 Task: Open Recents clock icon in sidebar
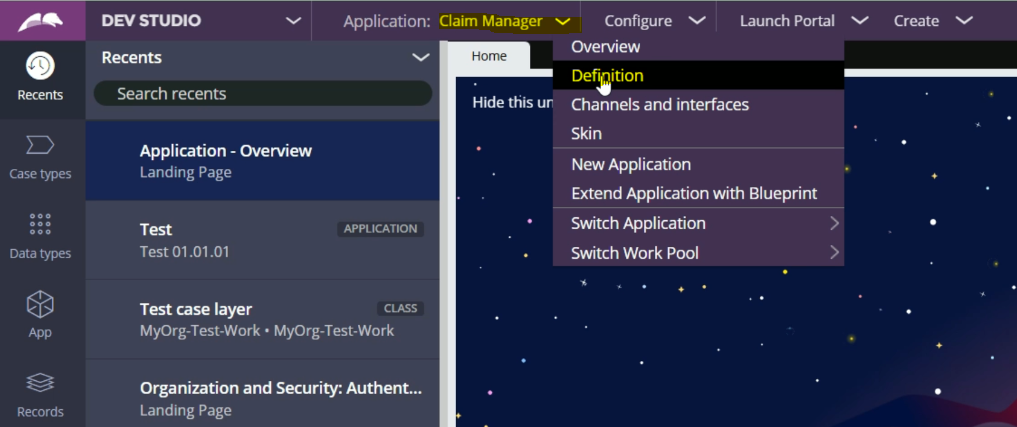point(40,66)
